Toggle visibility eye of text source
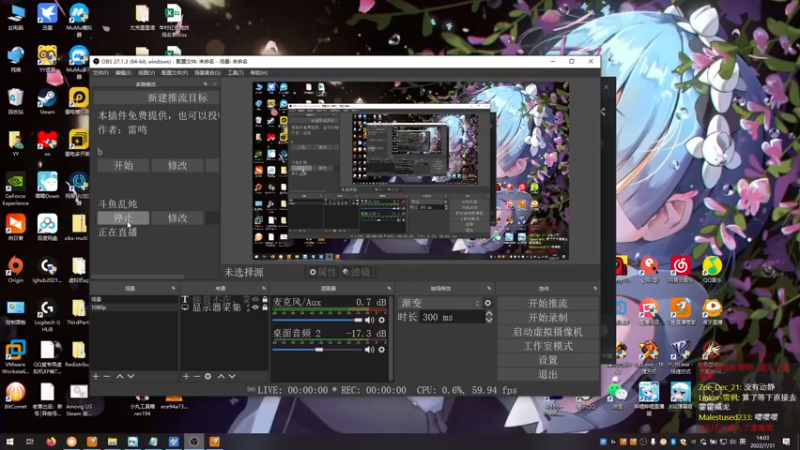800x450 pixels. (x=256, y=299)
